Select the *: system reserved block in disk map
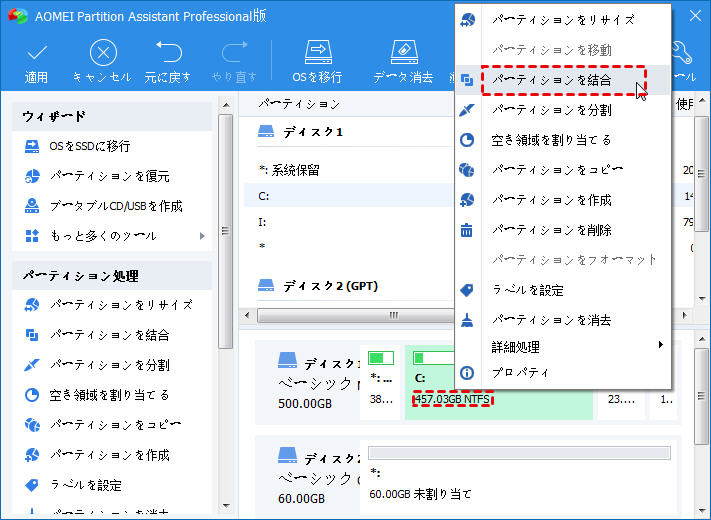The image size is (711, 520). tap(381, 382)
